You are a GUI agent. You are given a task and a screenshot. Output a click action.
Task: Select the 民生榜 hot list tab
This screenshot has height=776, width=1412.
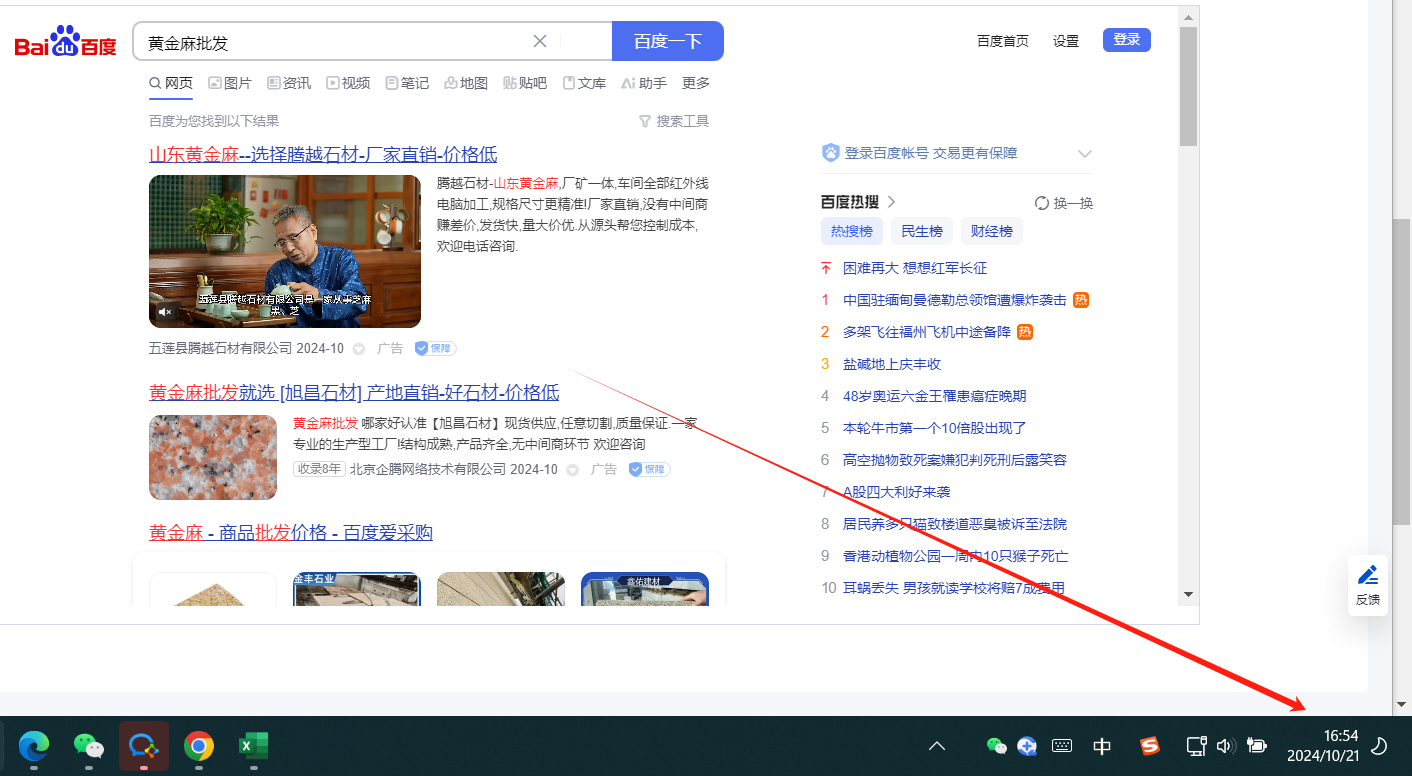(921, 231)
